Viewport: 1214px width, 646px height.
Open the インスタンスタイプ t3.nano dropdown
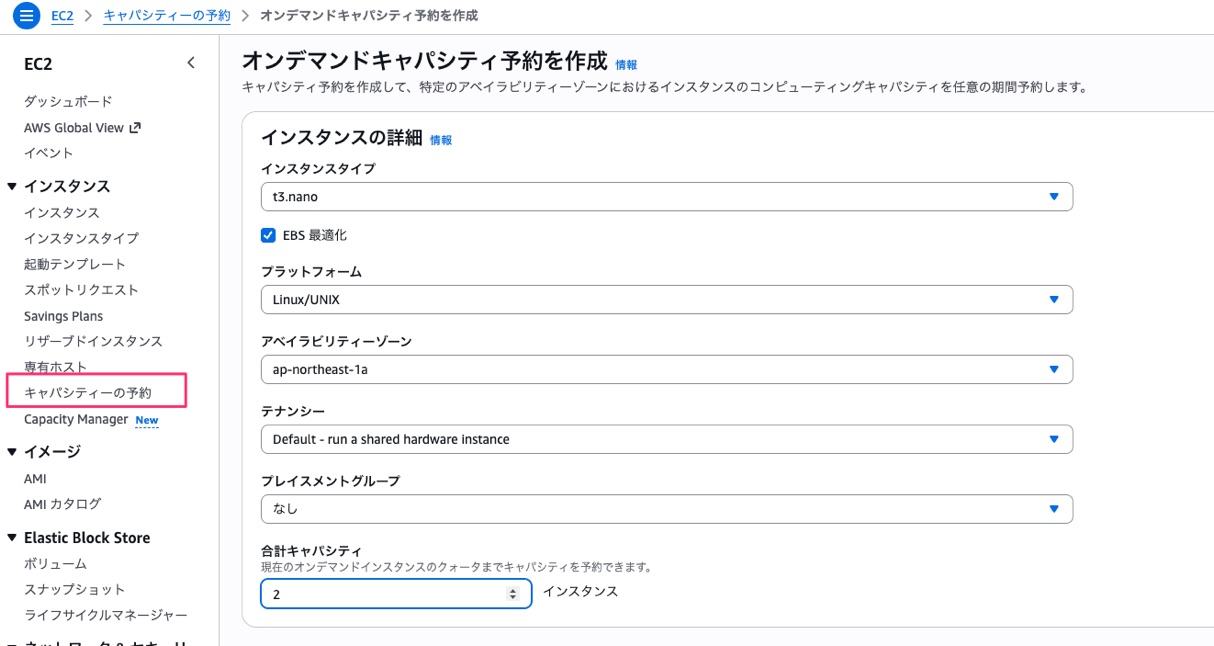coord(666,197)
